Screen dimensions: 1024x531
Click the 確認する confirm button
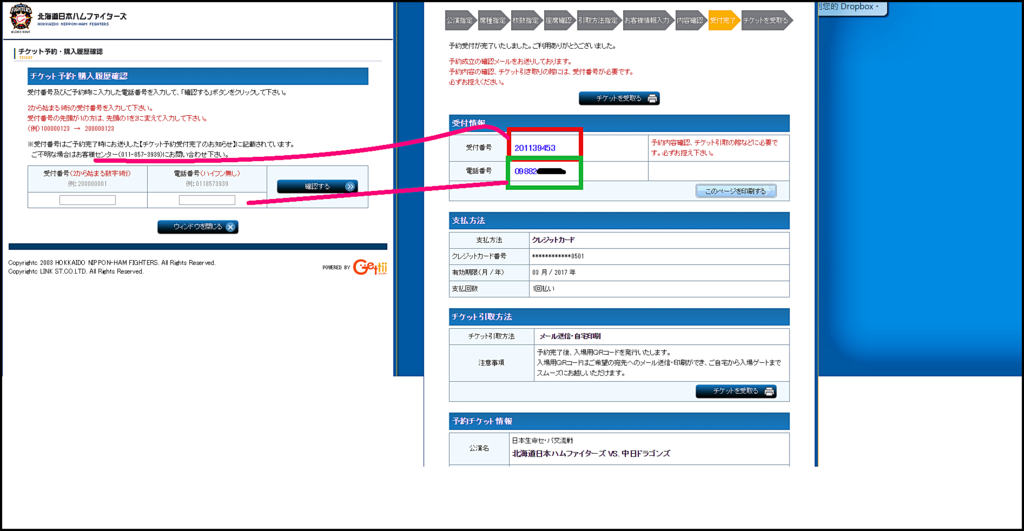pyautogui.click(x=317, y=187)
